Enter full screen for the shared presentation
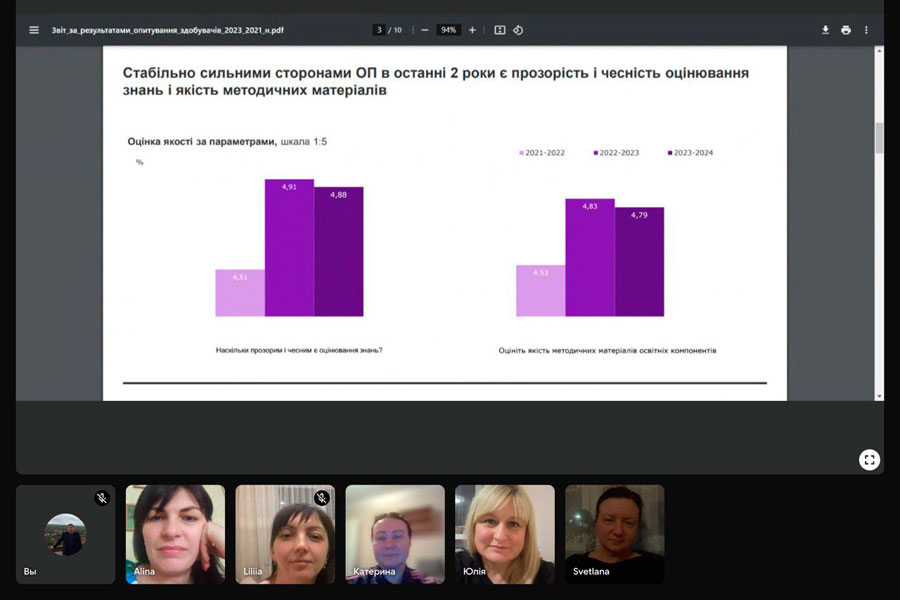 point(870,459)
